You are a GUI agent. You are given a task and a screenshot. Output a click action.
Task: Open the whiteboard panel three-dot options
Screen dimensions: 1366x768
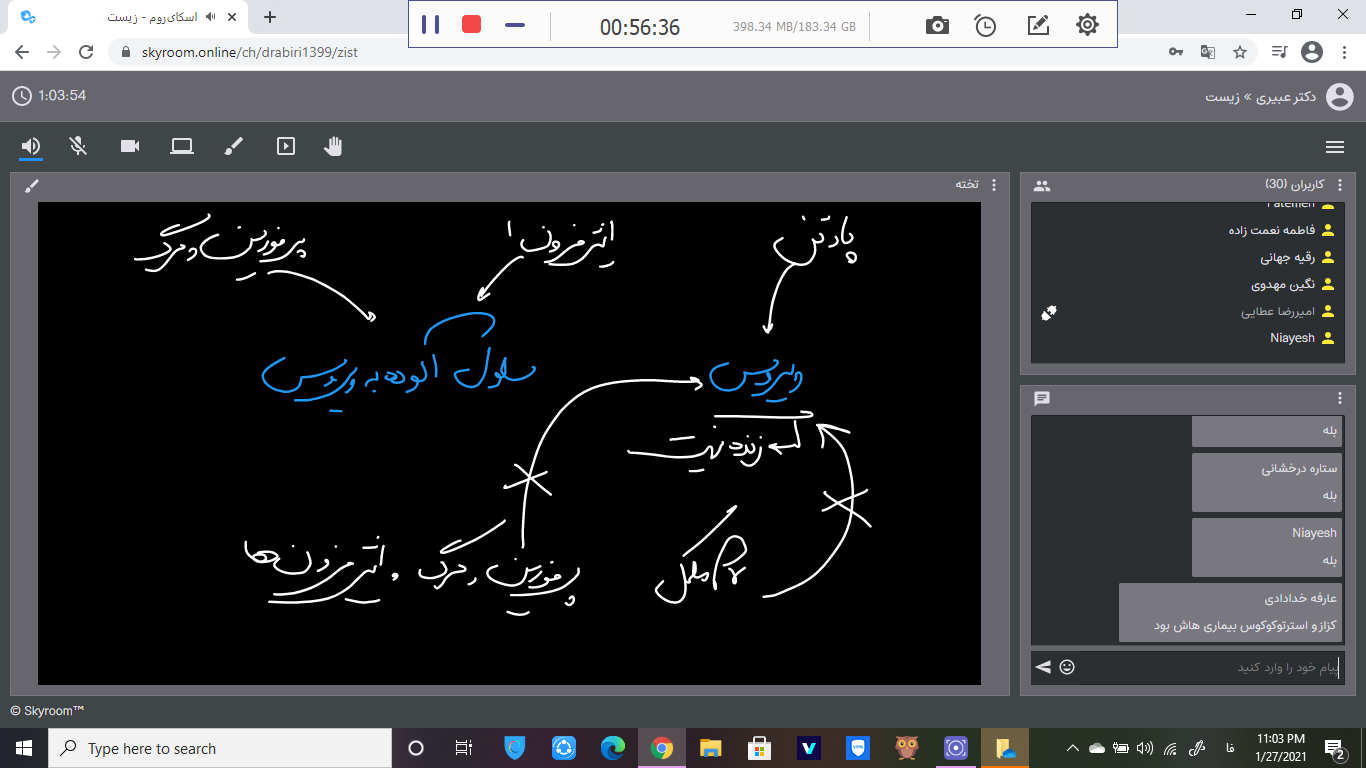click(x=993, y=185)
